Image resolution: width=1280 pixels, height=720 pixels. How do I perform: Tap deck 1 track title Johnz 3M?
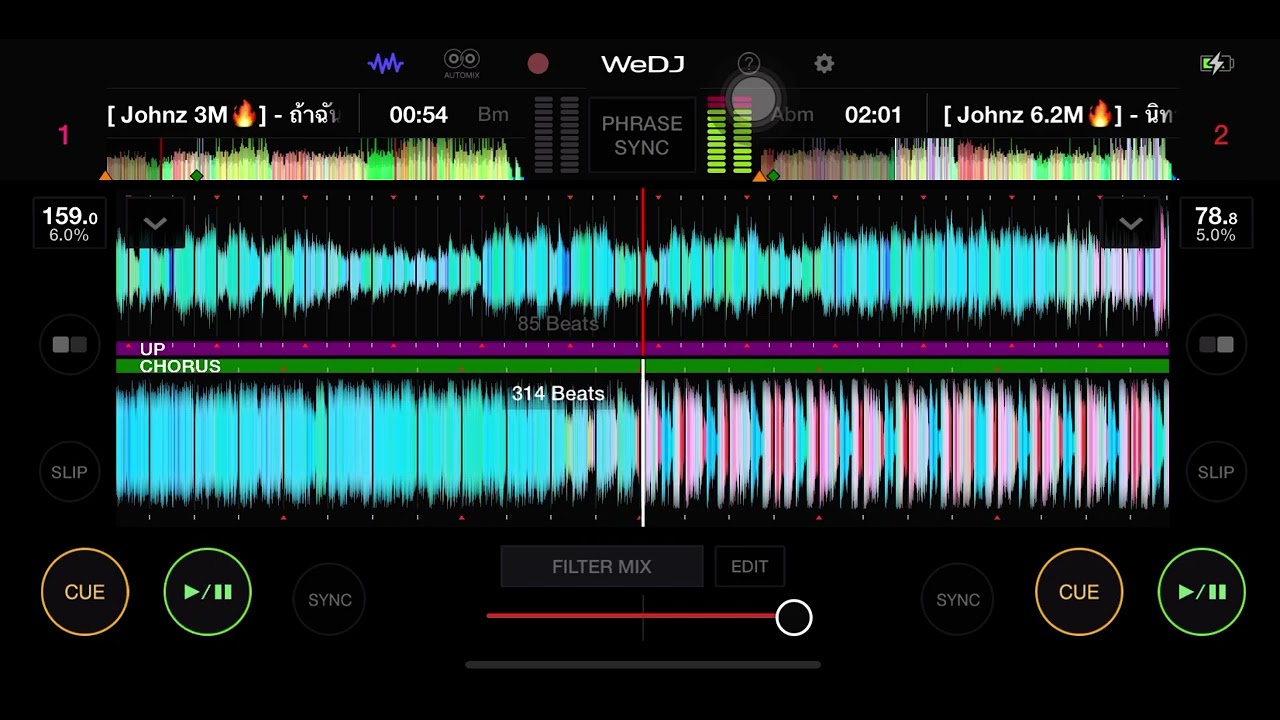pos(223,115)
